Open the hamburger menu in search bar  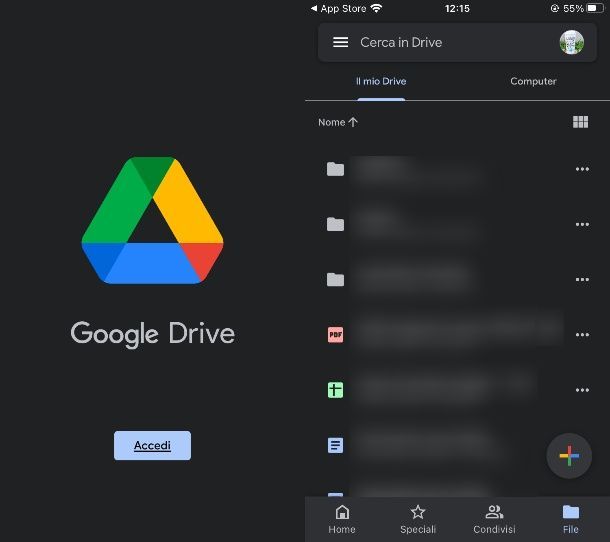point(340,42)
